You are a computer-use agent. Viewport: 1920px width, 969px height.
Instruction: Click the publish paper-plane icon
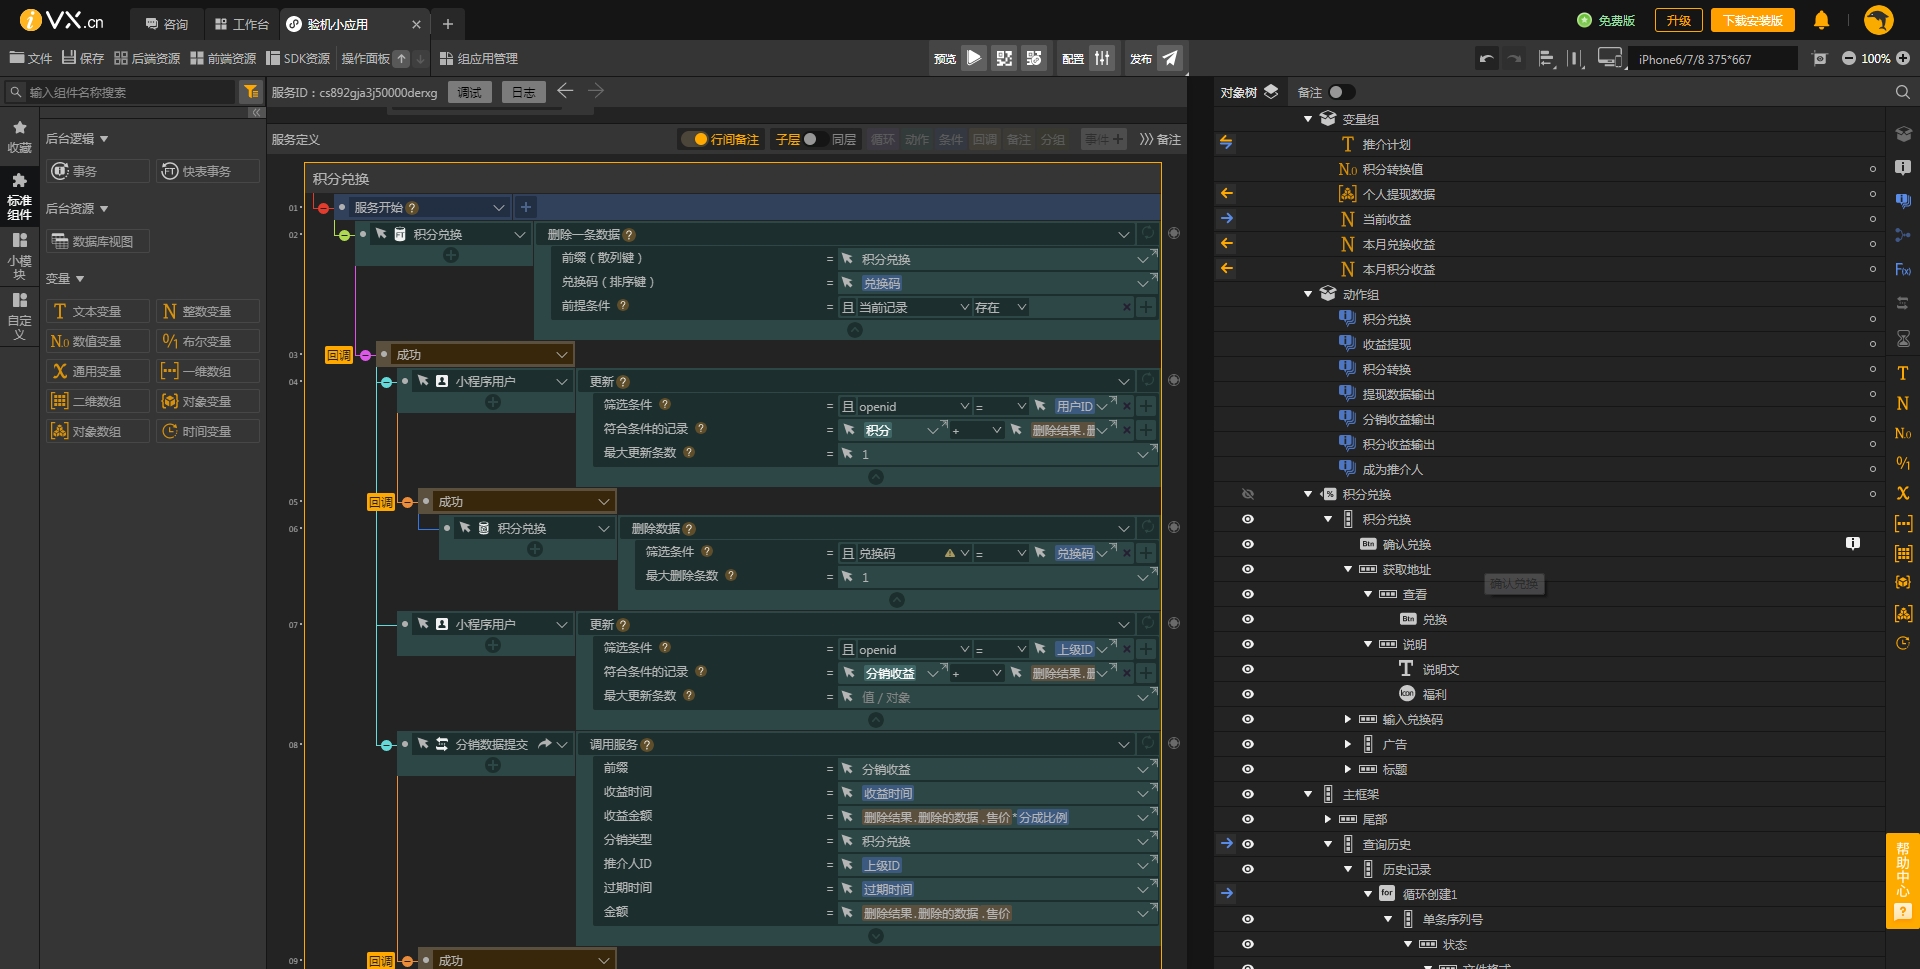(x=1170, y=58)
